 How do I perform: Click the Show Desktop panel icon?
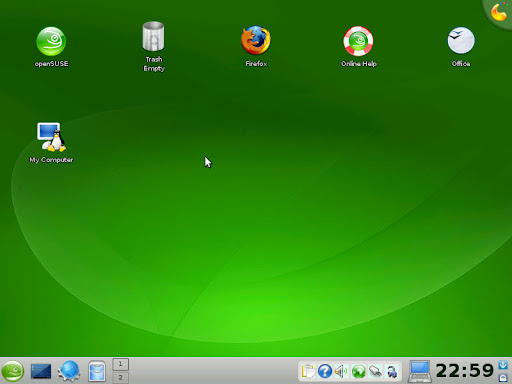coord(41,371)
